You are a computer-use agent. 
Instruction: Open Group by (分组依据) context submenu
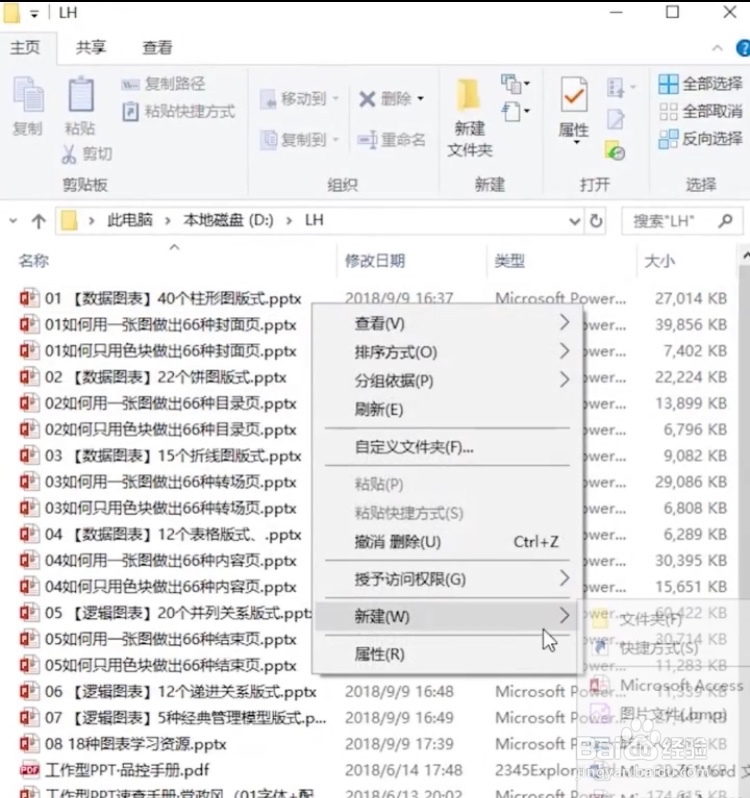[447, 380]
